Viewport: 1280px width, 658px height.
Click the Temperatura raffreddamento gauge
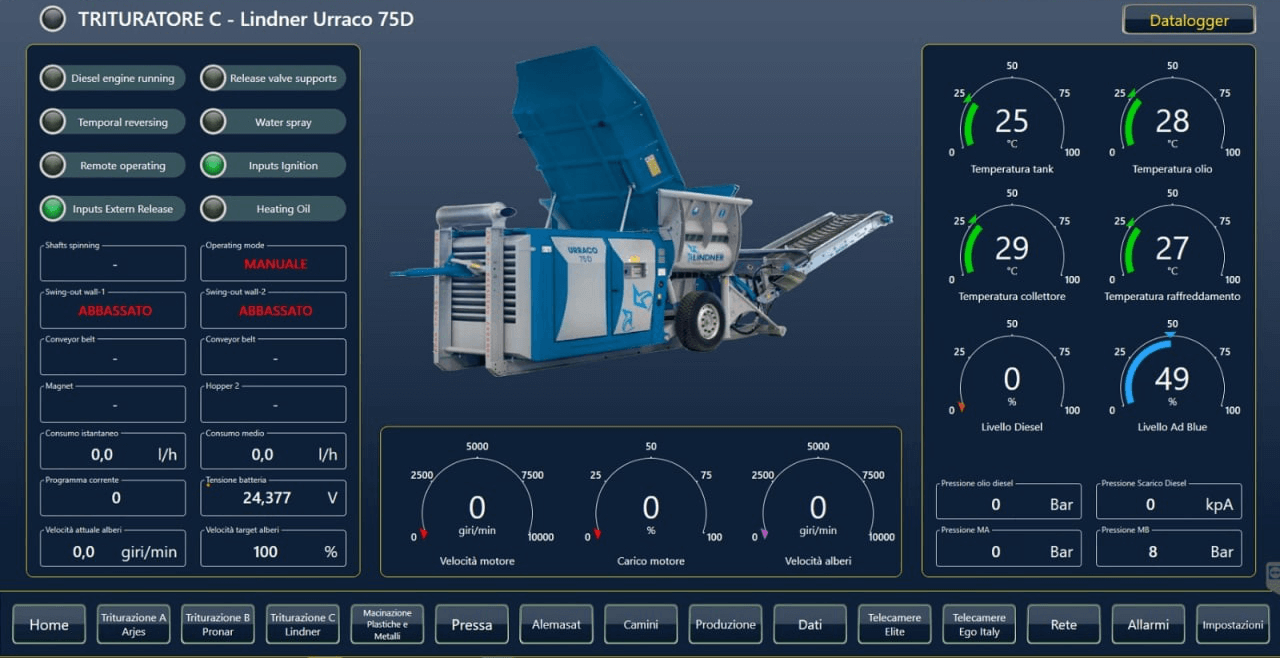1172,245
